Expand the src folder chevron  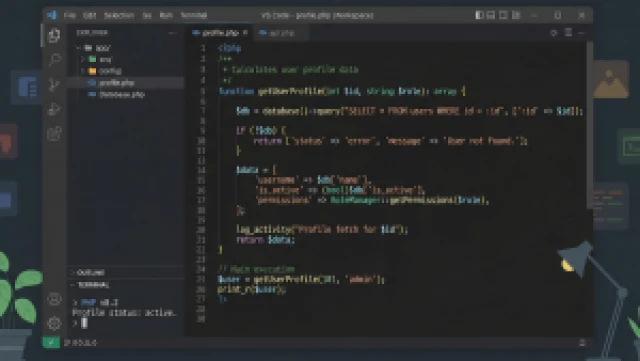[83, 59]
